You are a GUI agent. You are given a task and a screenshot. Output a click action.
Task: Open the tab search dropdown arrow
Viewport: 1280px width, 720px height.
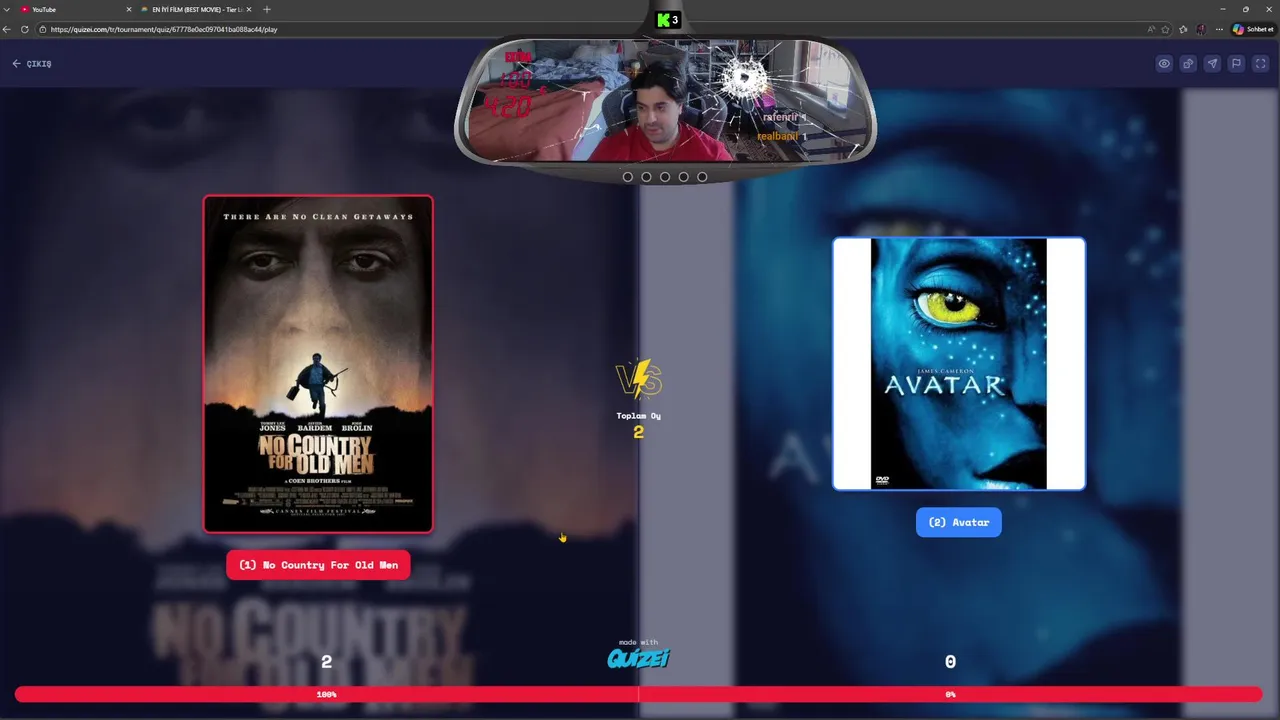point(7,9)
